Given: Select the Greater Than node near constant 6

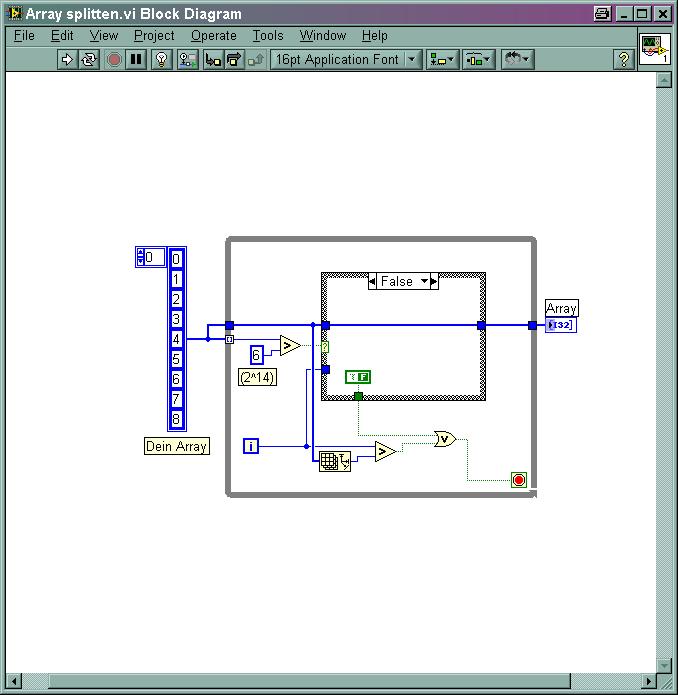Looking at the screenshot, I should (291, 346).
